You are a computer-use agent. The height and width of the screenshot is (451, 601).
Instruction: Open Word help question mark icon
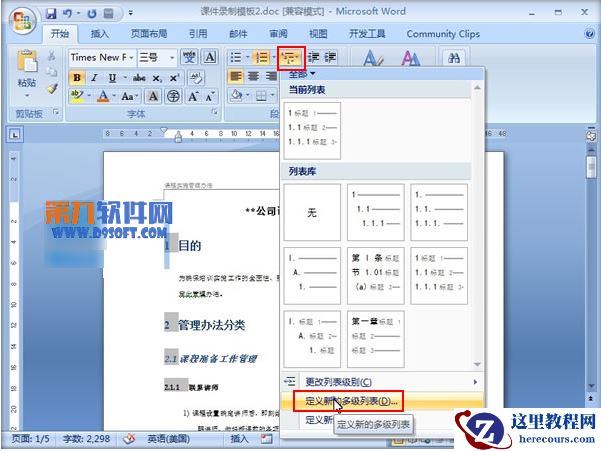pyautogui.click(x=590, y=34)
